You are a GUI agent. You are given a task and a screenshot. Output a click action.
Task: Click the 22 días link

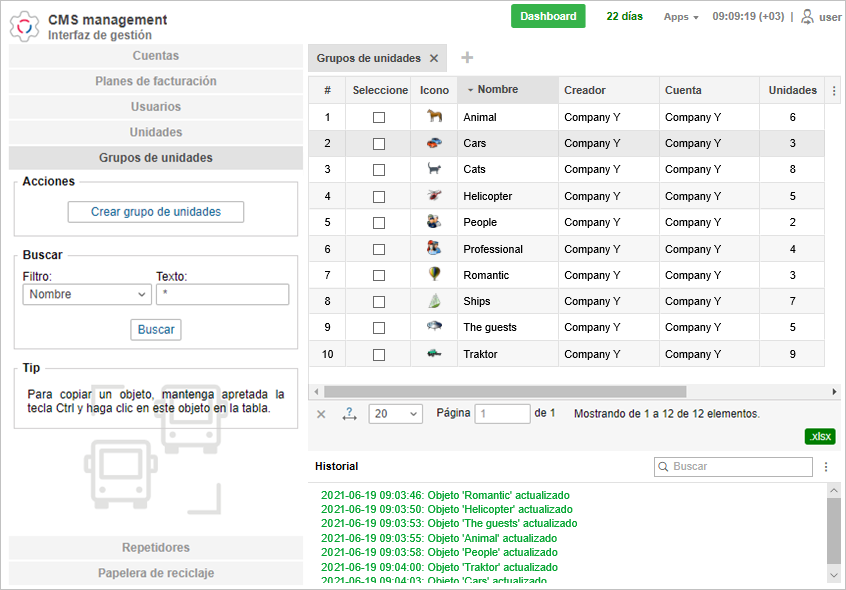coord(624,16)
